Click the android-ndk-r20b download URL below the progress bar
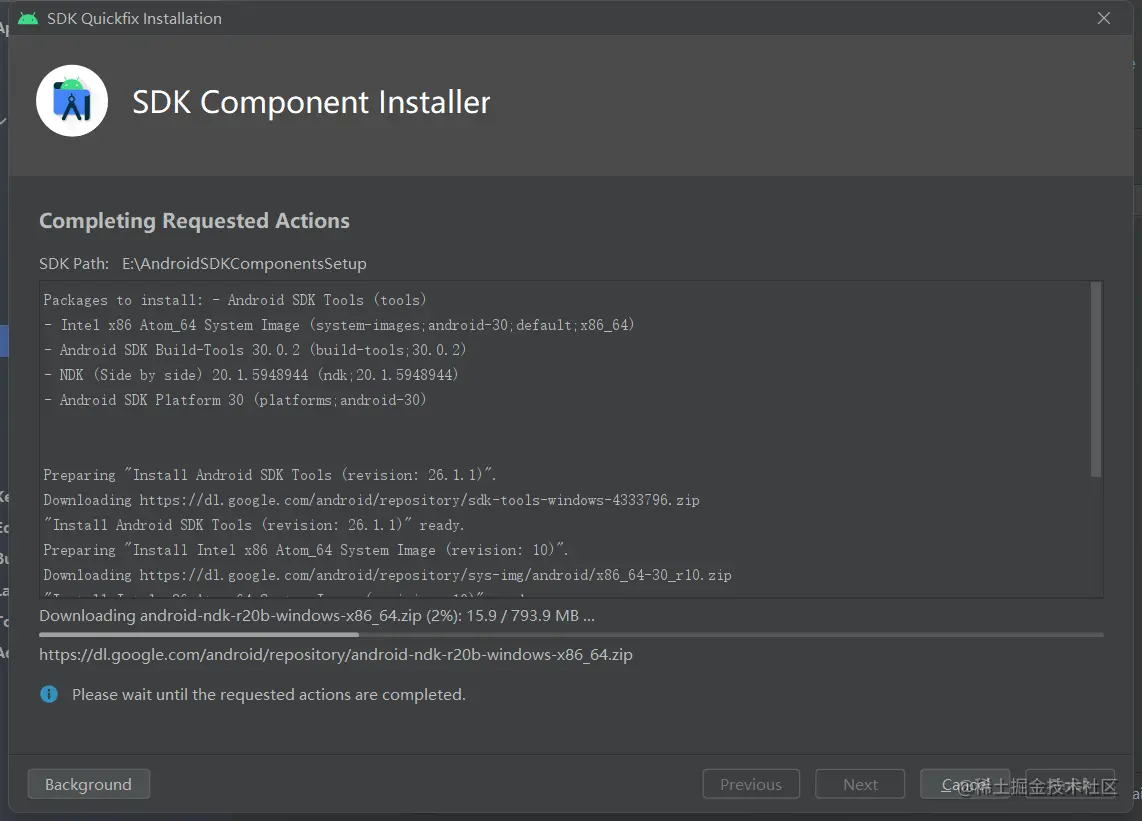This screenshot has width=1142, height=821. (336, 655)
